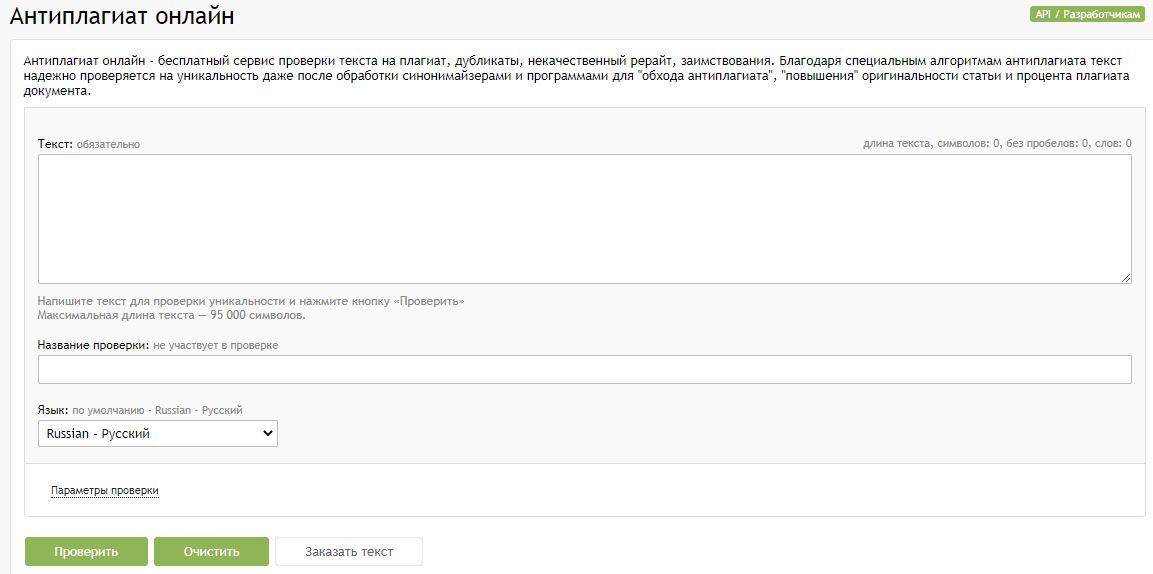Viewport: 1153px width, 574px height.
Task: Expand Параметры проверки section
Action: click(104, 490)
